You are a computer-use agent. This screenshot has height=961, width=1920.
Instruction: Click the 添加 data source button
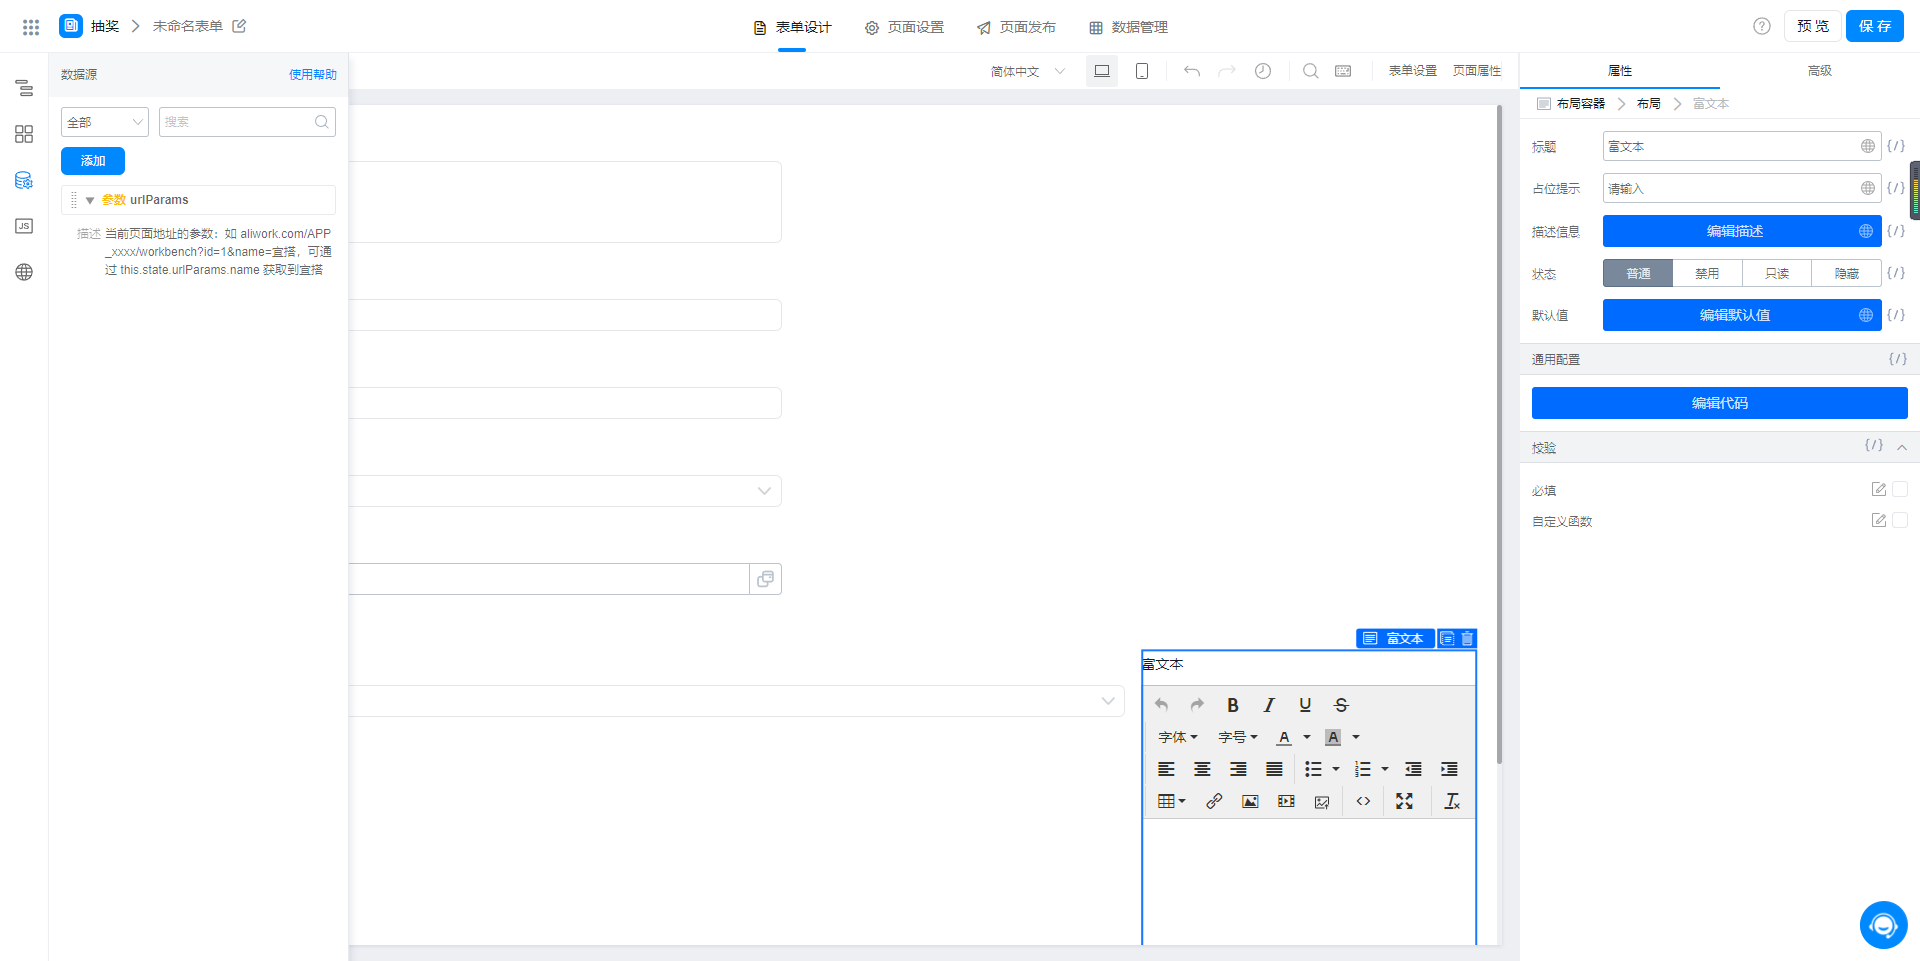(93, 161)
